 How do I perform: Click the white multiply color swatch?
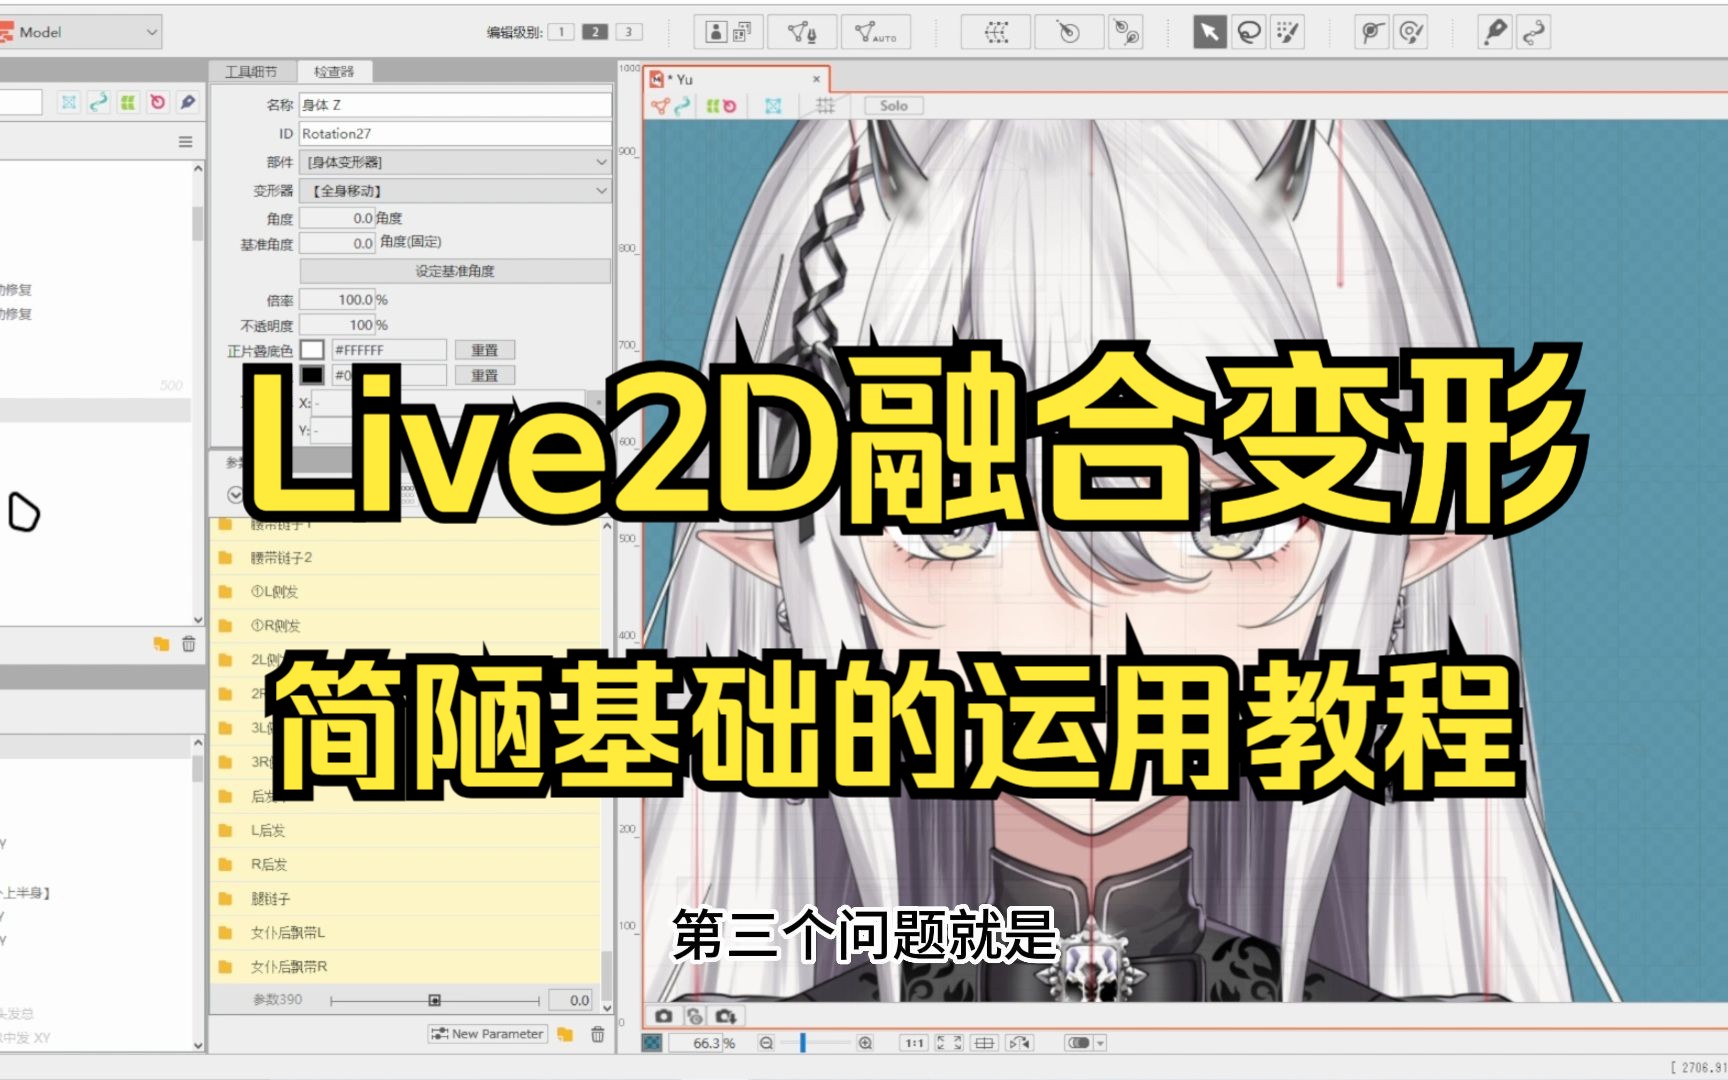click(x=313, y=350)
